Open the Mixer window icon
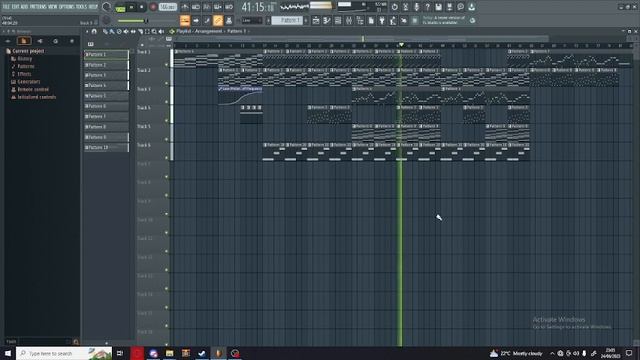This screenshot has width=640, height=360. [x=349, y=20]
